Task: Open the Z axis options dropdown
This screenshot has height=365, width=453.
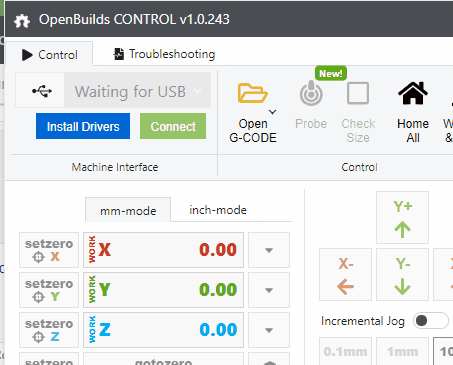Action: pos(269,330)
